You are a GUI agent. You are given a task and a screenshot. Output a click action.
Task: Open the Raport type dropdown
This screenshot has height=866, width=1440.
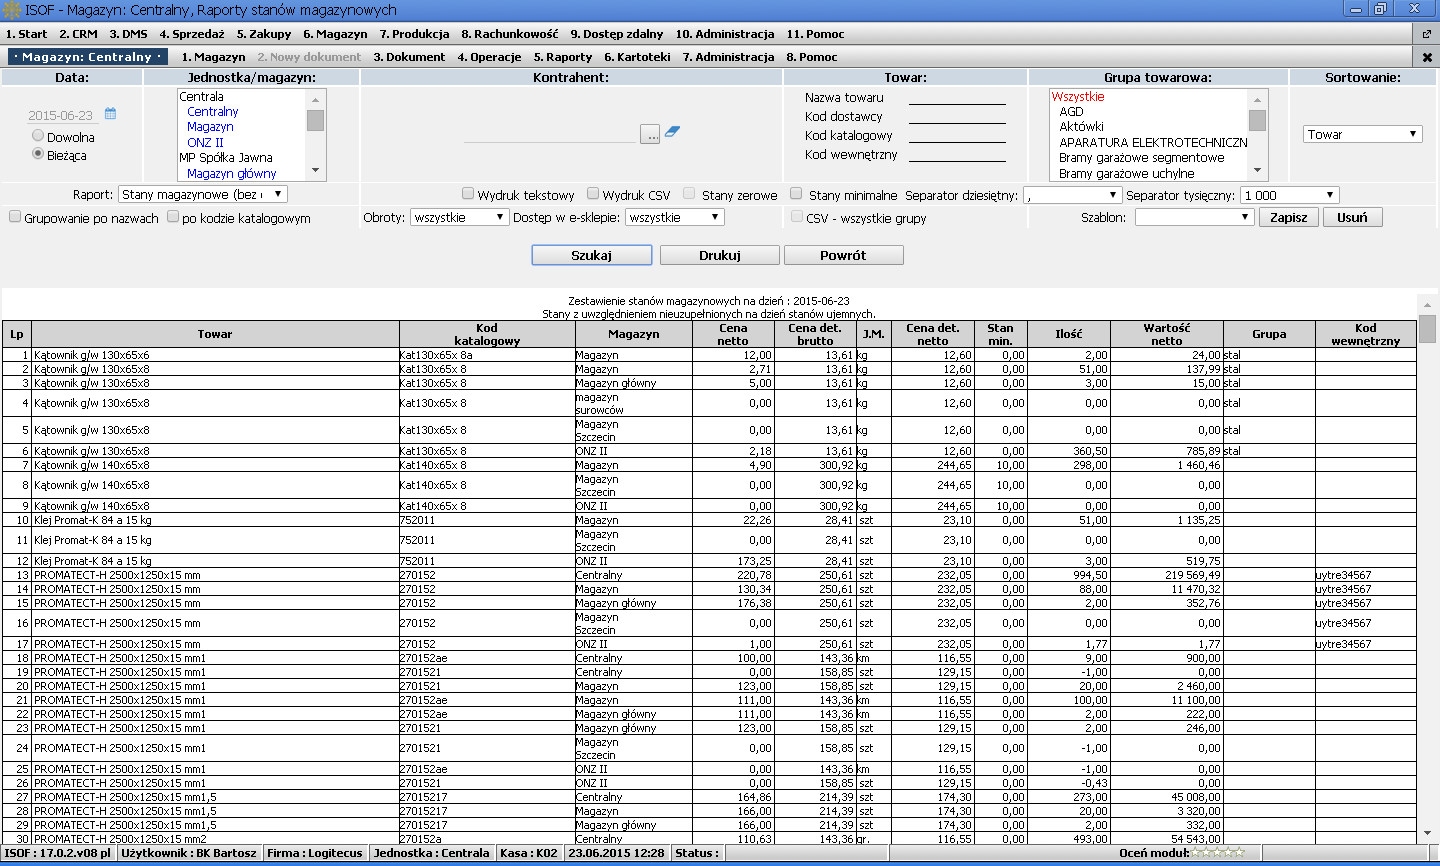(203, 195)
